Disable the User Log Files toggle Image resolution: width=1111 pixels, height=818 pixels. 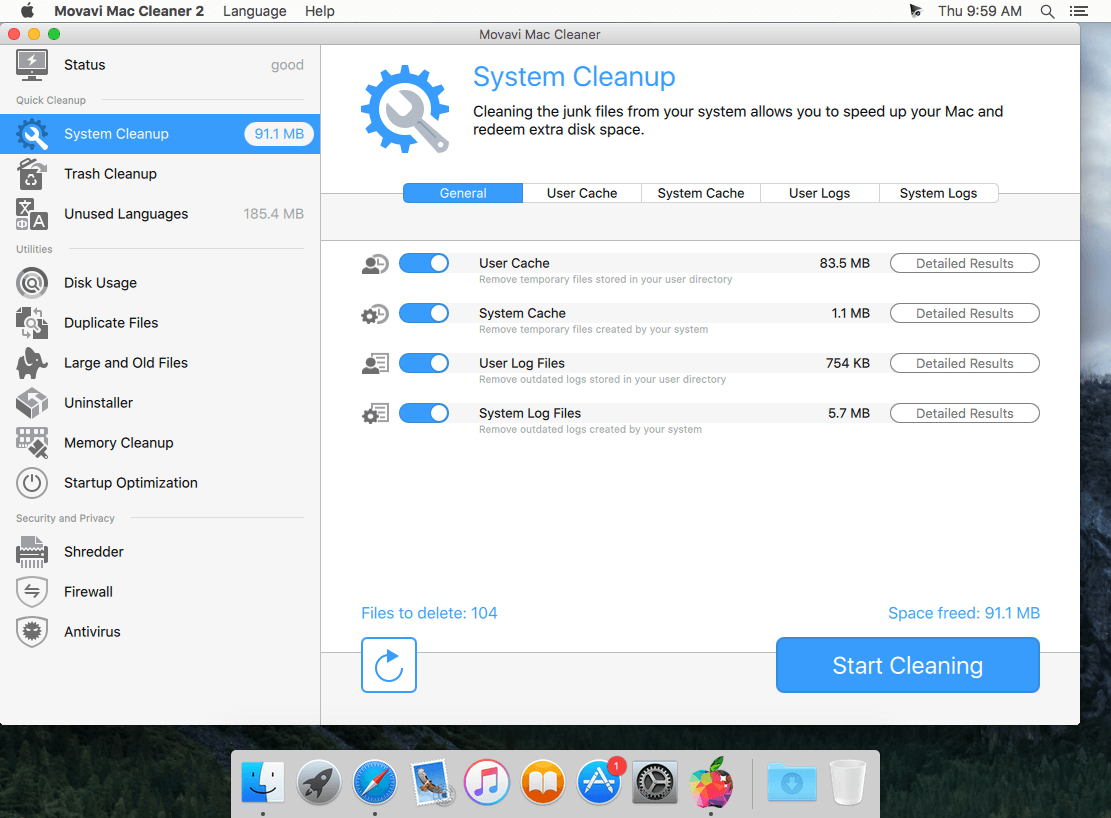pyautogui.click(x=424, y=364)
